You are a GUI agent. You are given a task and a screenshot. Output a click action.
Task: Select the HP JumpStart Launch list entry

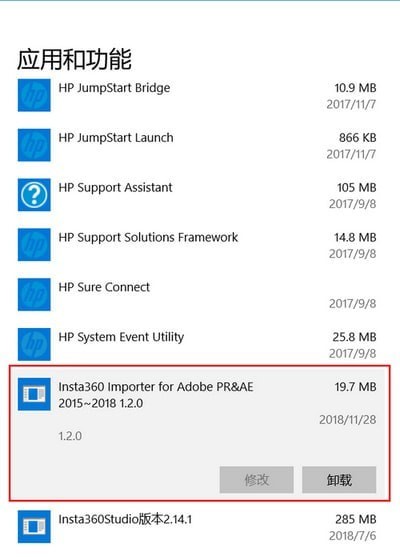[x=197, y=145]
